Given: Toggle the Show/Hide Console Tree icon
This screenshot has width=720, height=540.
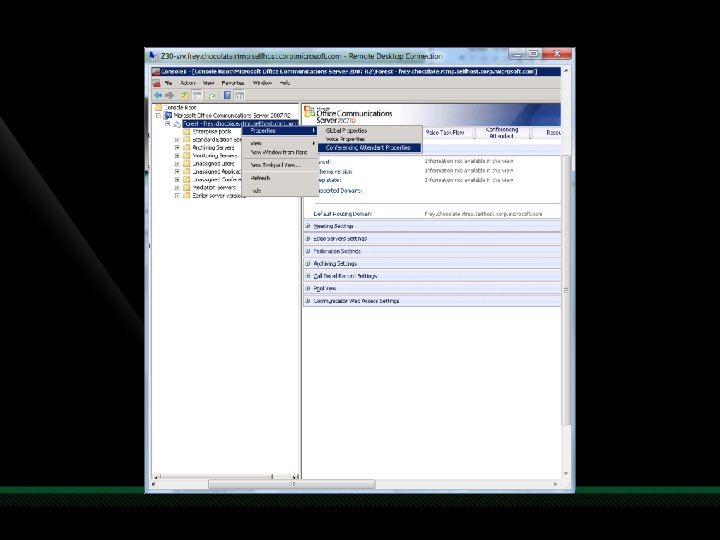Looking at the screenshot, I should (197, 95).
